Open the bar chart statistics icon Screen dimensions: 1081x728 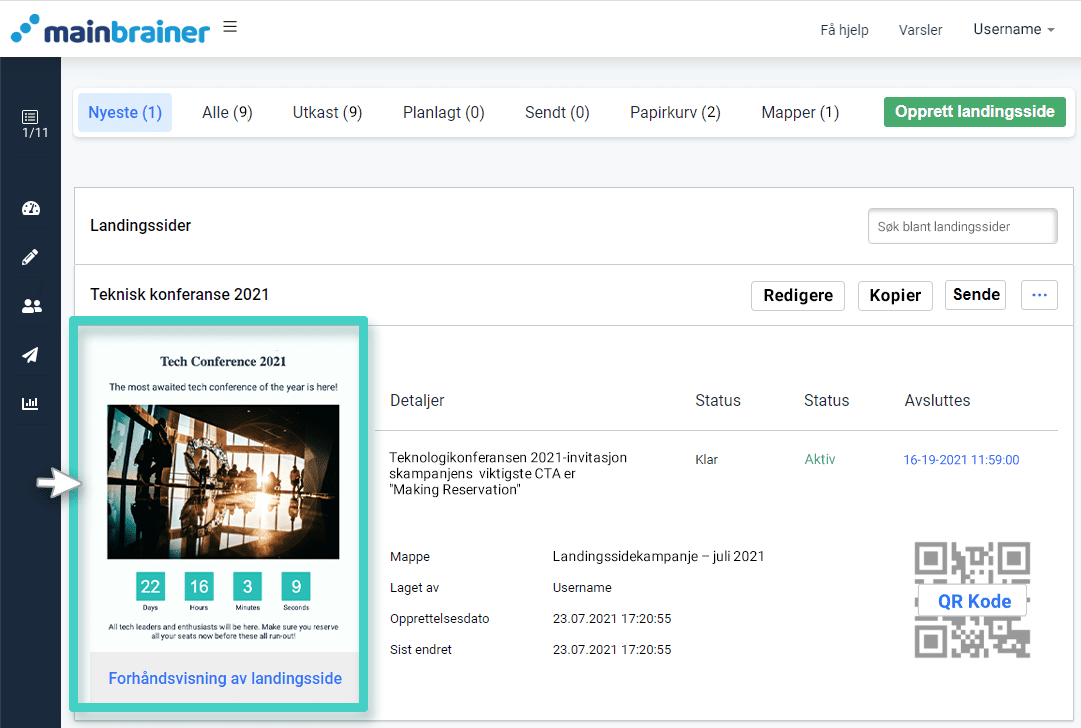30,404
